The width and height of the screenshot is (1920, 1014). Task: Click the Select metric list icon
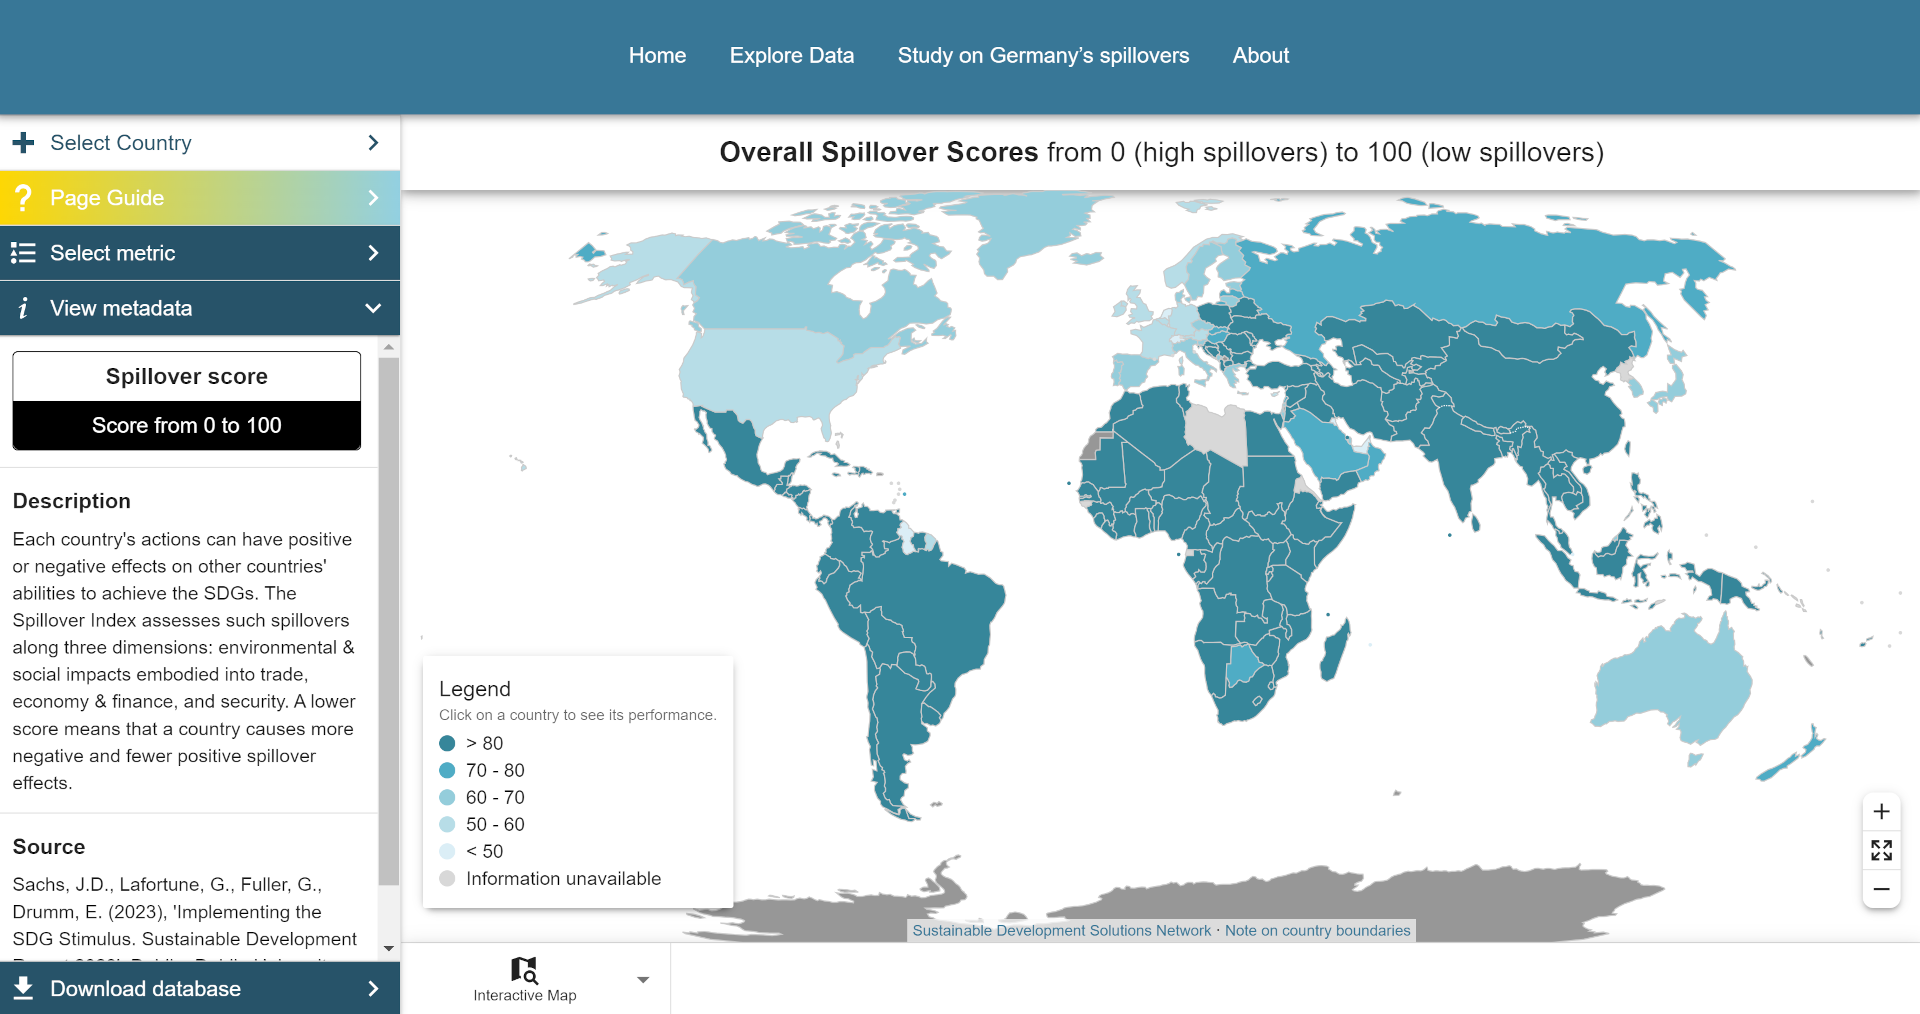coord(23,253)
